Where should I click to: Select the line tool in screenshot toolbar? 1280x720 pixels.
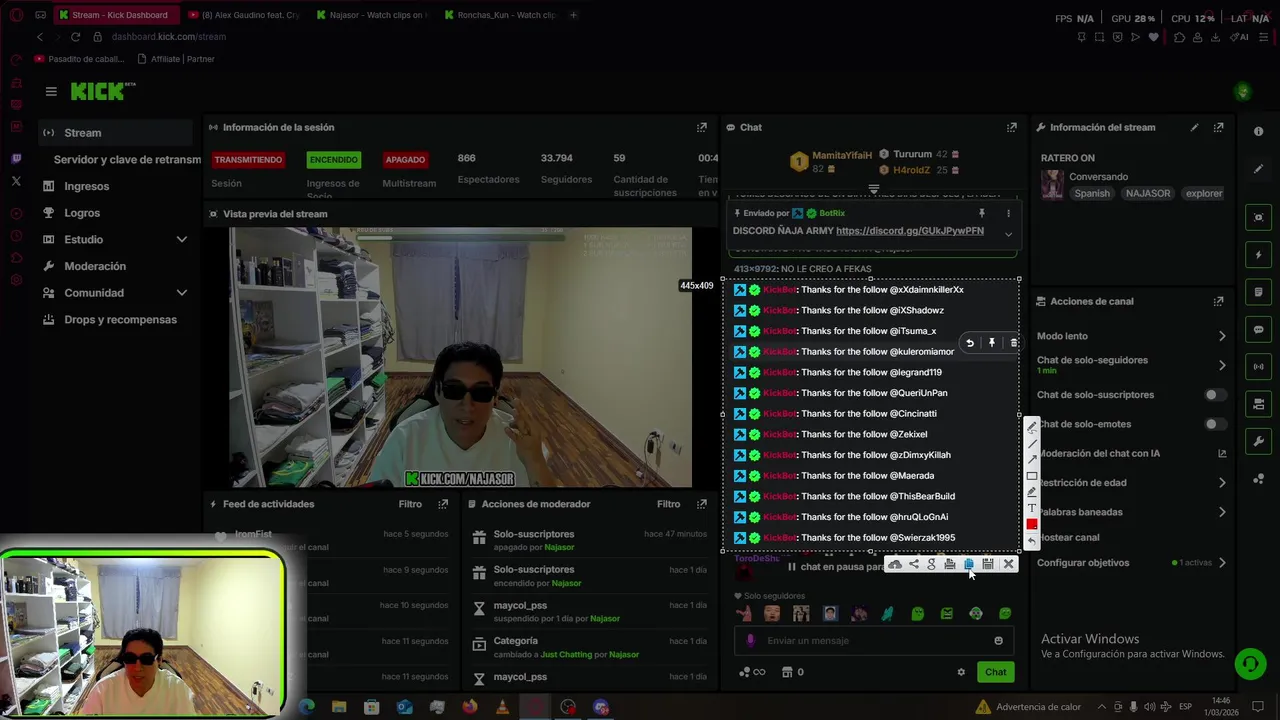(1032, 443)
